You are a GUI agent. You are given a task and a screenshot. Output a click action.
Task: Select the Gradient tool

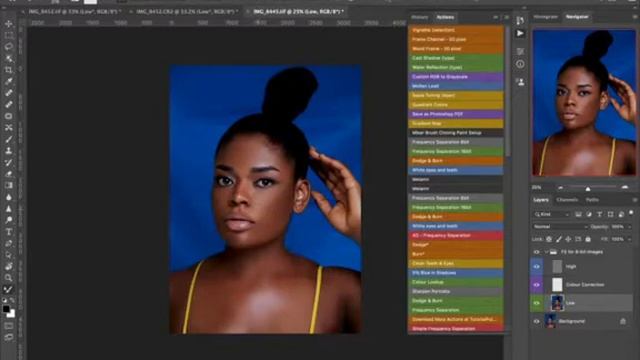tap(9, 185)
